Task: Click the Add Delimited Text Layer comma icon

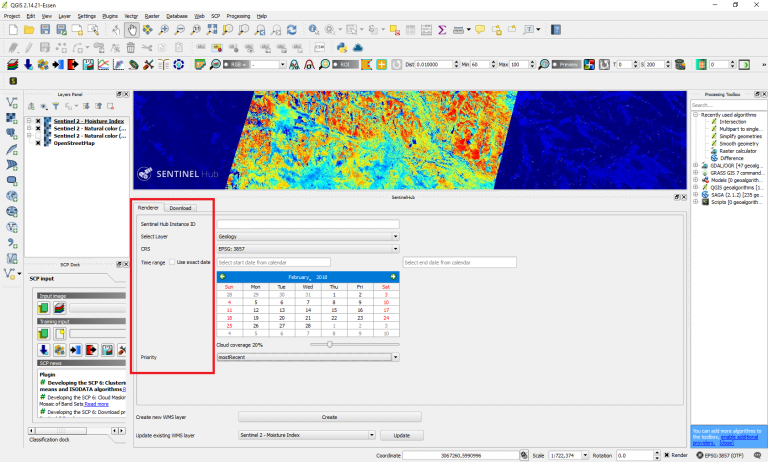Action: point(12,243)
